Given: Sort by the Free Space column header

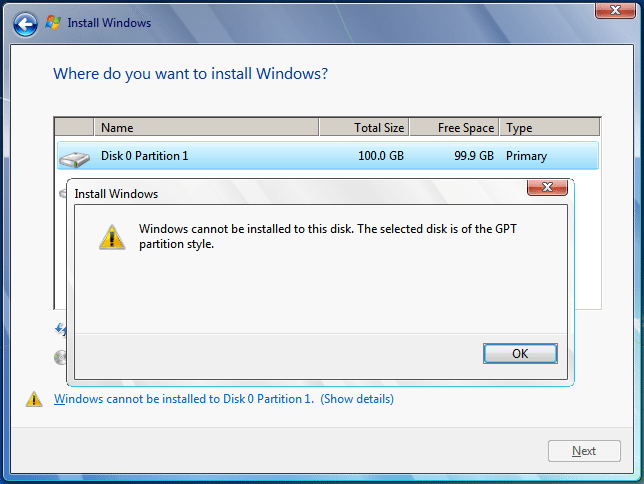Looking at the screenshot, I should (x=454, y=127).
